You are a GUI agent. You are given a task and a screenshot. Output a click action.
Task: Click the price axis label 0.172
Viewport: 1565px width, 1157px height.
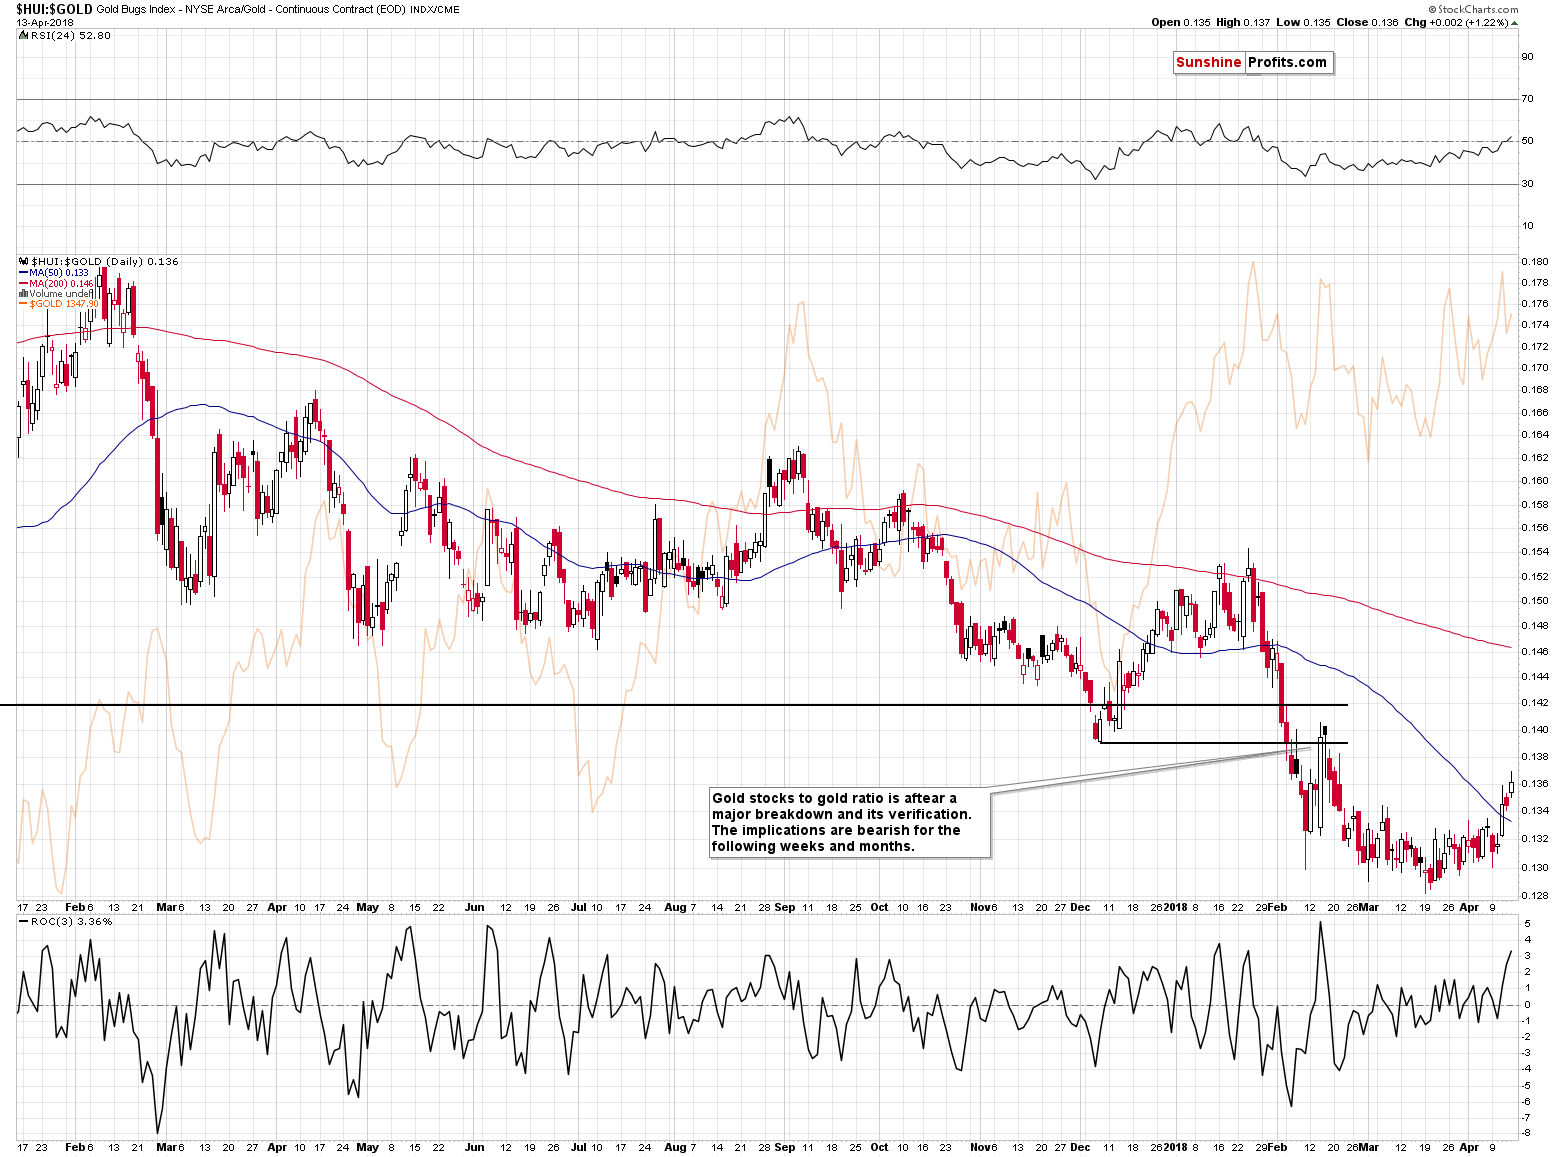tap(1535, 346)
